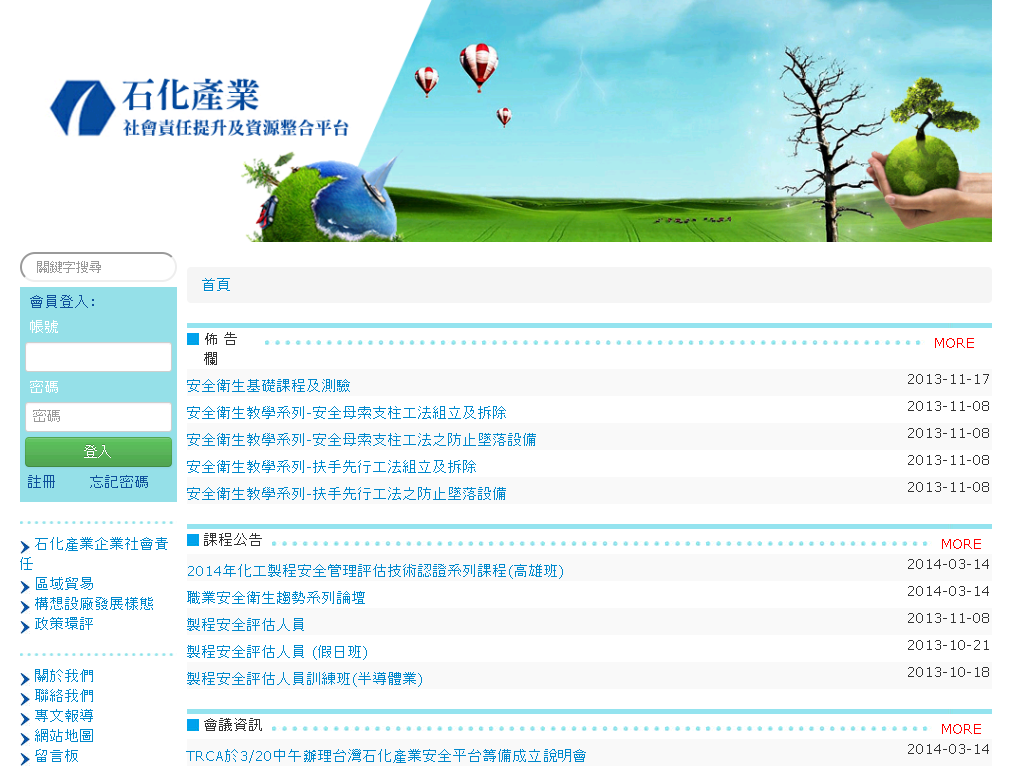
Task: Click the arrow icon beside 網站地圖
Action: click(x=25, y=739)
